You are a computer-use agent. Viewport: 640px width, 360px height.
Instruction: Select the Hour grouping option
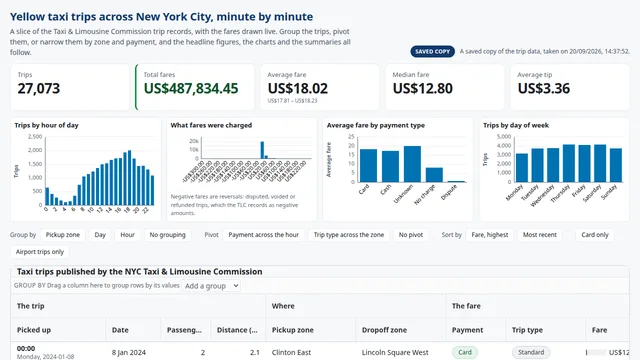click(127, 235)
